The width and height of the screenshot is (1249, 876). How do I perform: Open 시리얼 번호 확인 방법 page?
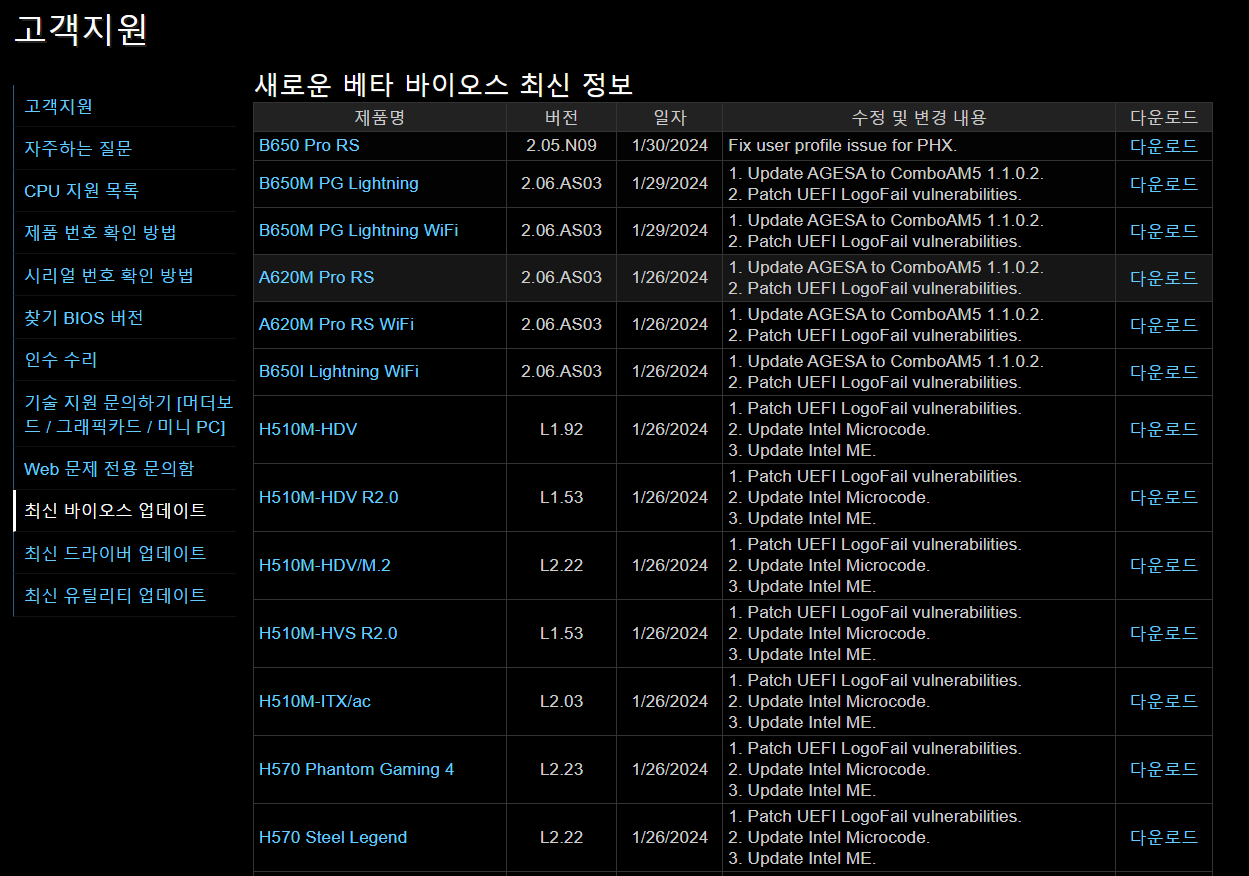[x=109, y=275]
